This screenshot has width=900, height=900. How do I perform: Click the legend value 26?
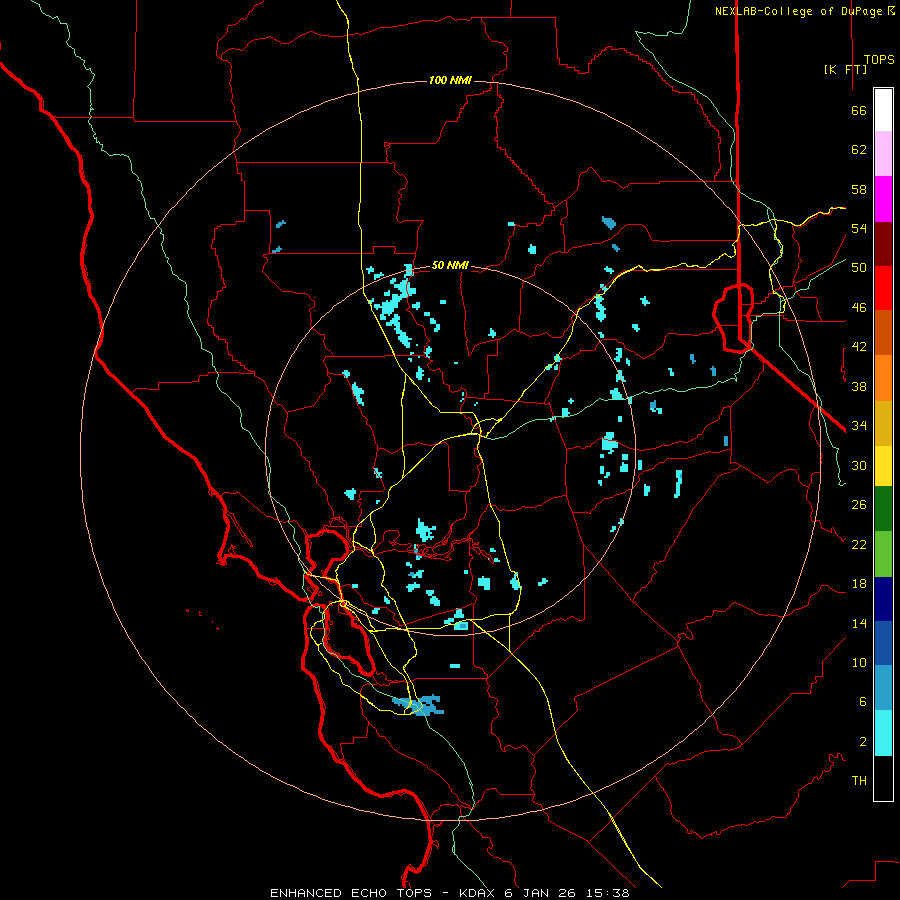(859, 505)
